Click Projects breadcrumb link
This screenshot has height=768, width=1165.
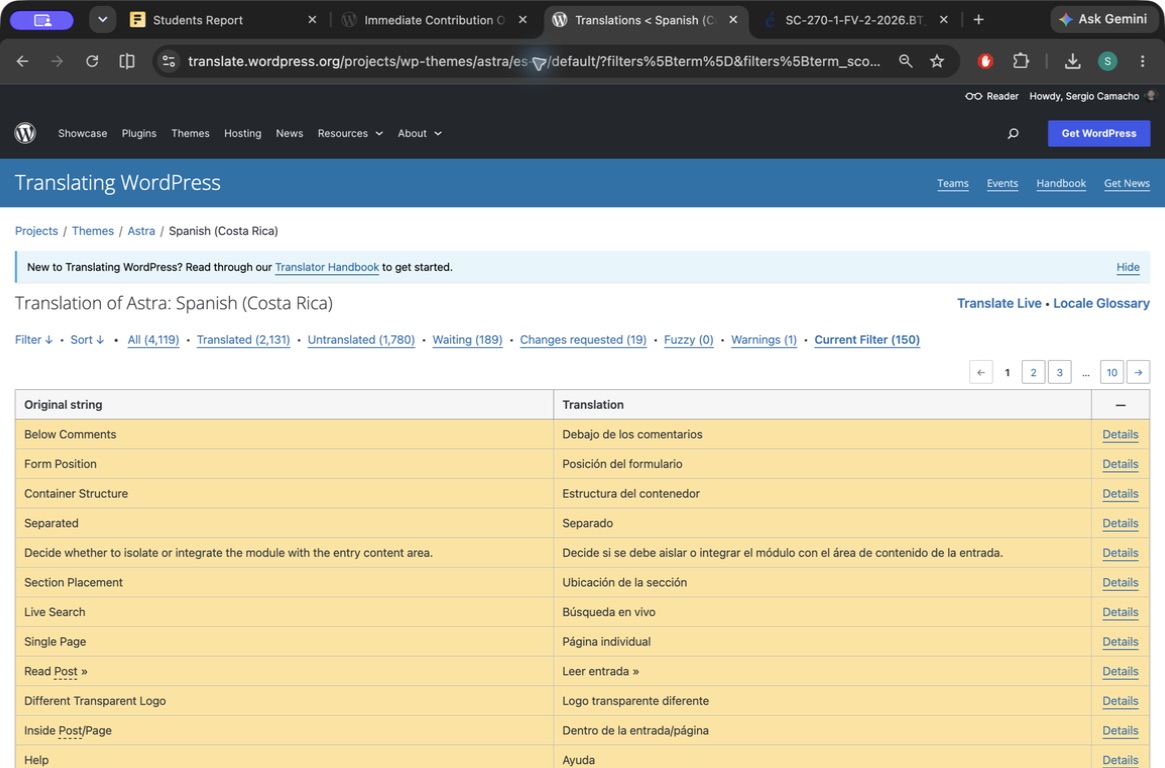pyautogui.click(x=36, y=231)
